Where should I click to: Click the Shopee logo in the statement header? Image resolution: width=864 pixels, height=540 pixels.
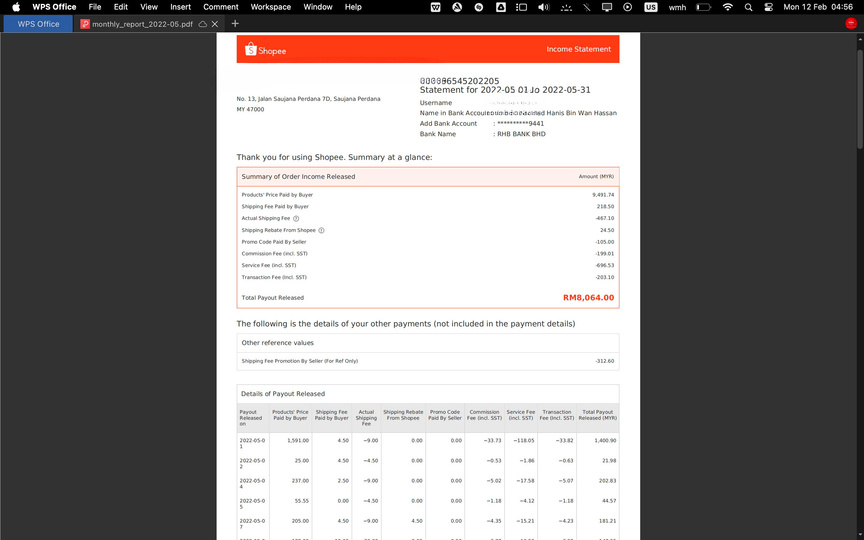pyautogui.click(x=266, y=50)
